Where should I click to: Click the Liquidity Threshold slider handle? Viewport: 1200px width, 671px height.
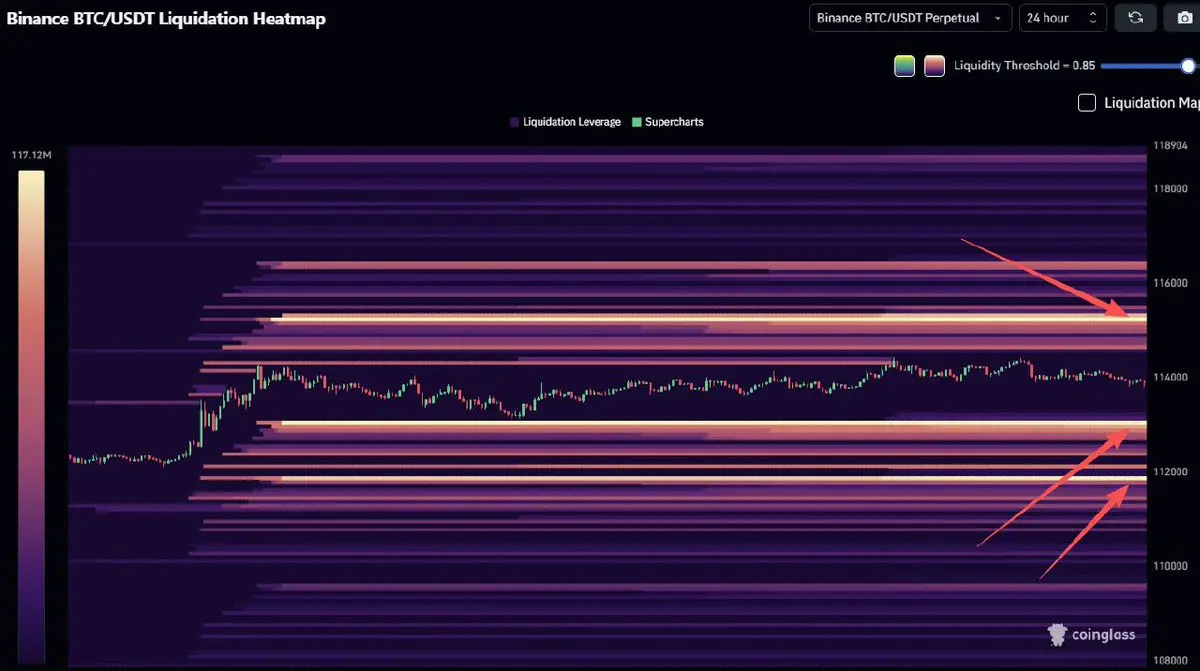pos(1188,66)
